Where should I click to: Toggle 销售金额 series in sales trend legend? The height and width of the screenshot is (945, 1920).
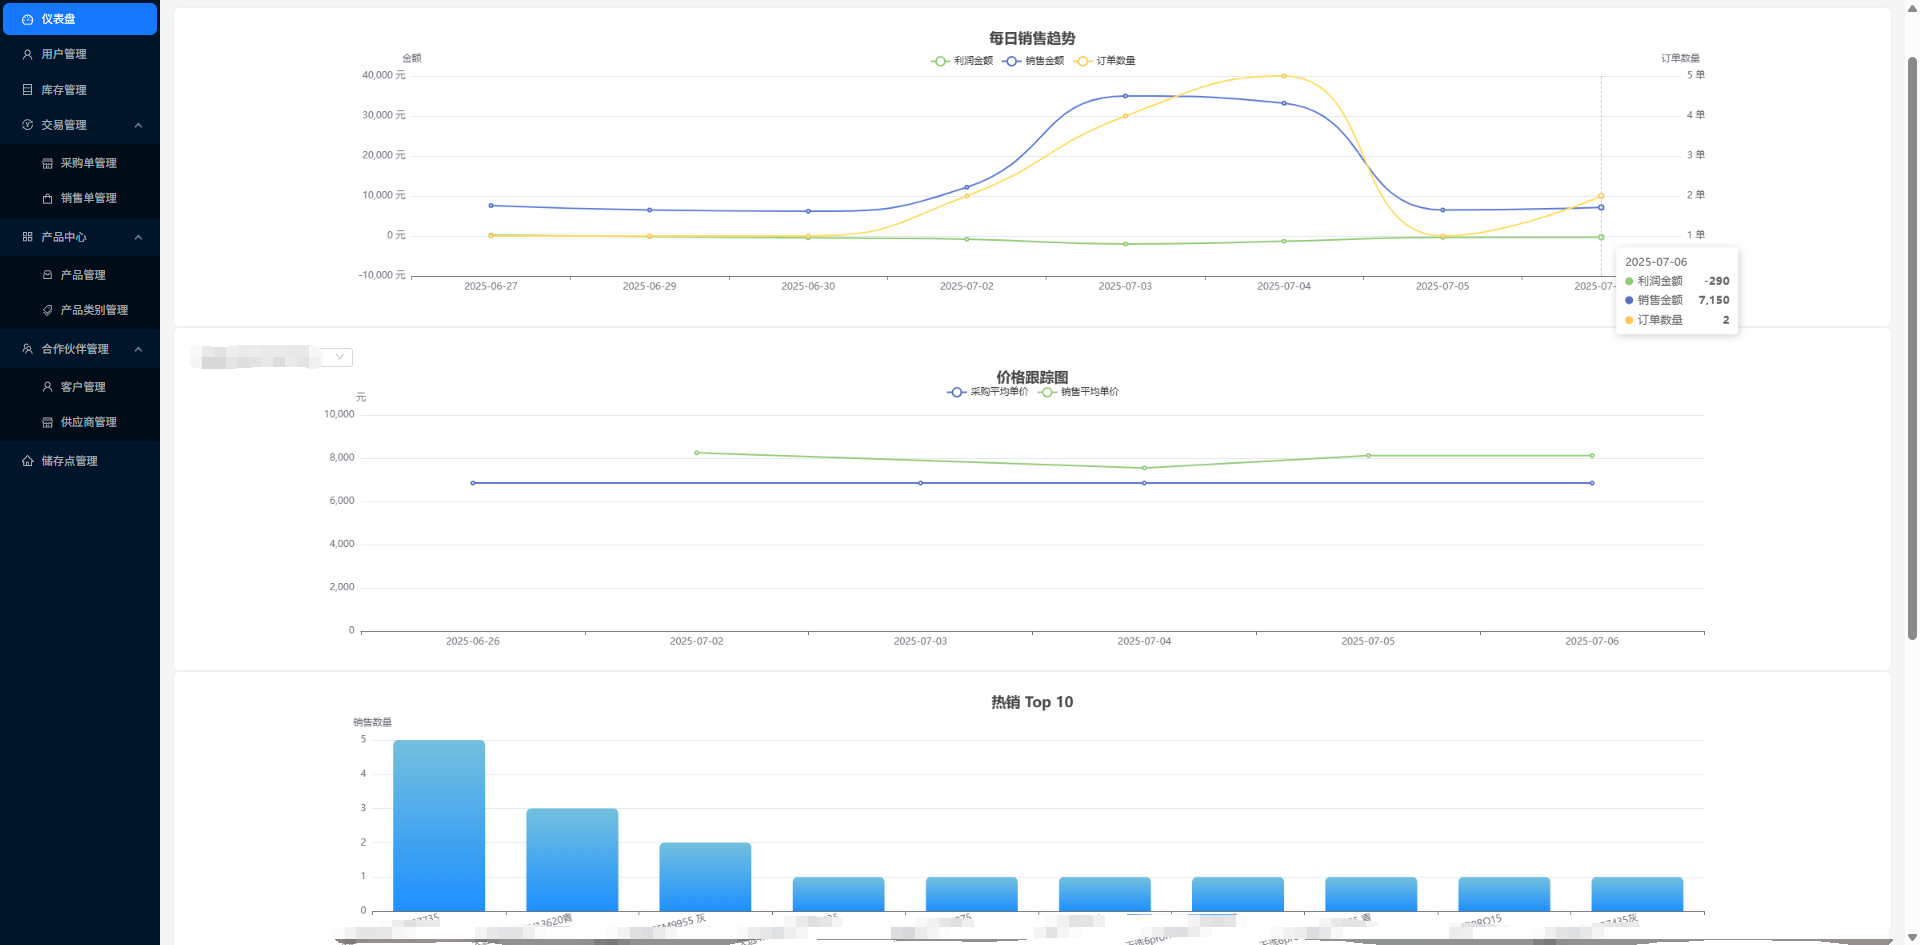pyautogui.click(x=1034, y=61)
